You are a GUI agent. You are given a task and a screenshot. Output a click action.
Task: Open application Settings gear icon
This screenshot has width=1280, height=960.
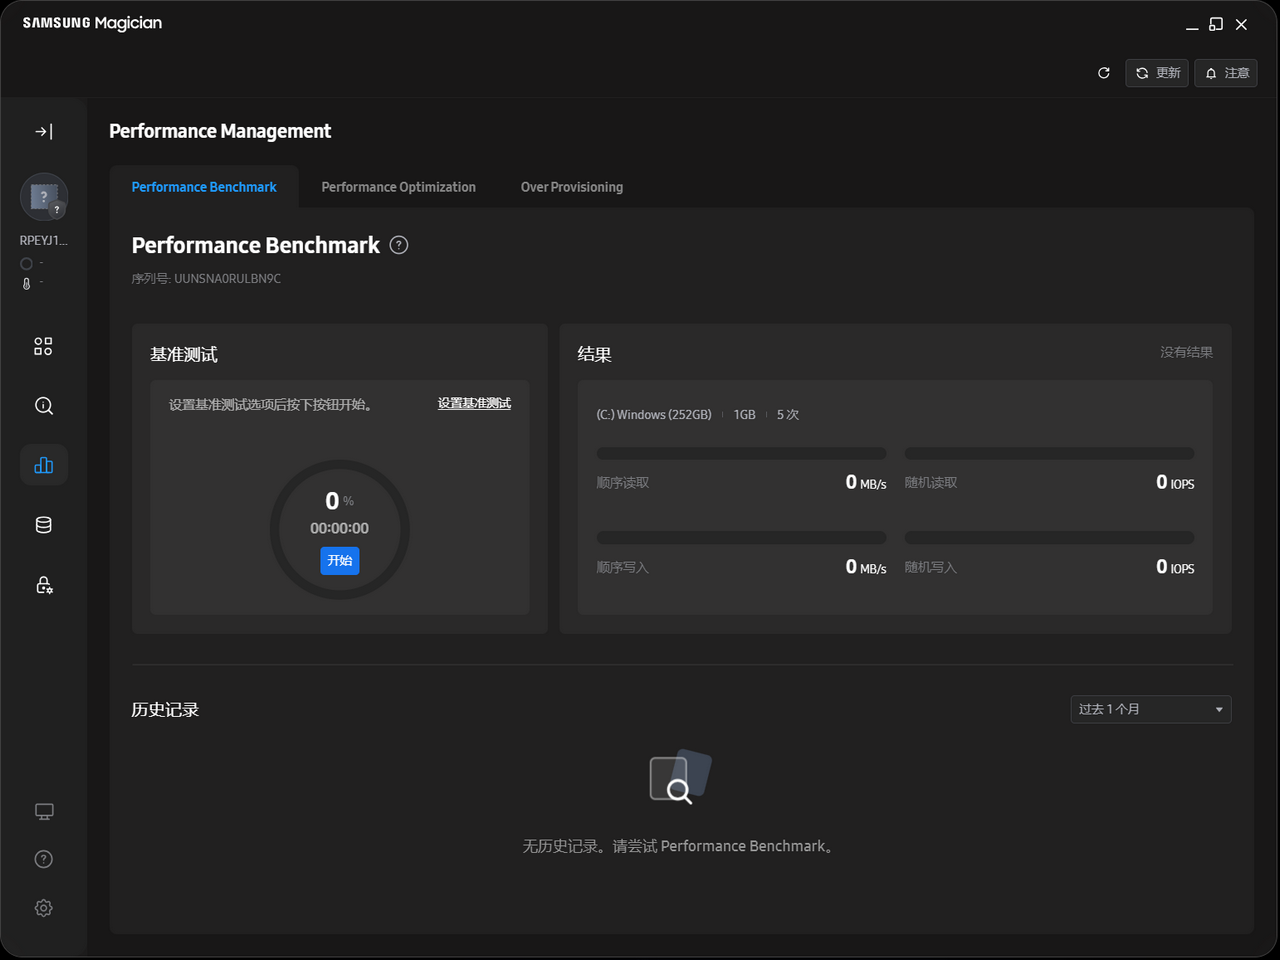pyautogui.click(x=43, y=907)
